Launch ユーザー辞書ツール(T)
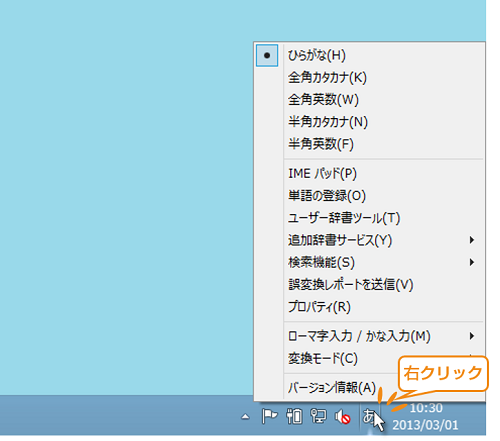 pos(369,218)
